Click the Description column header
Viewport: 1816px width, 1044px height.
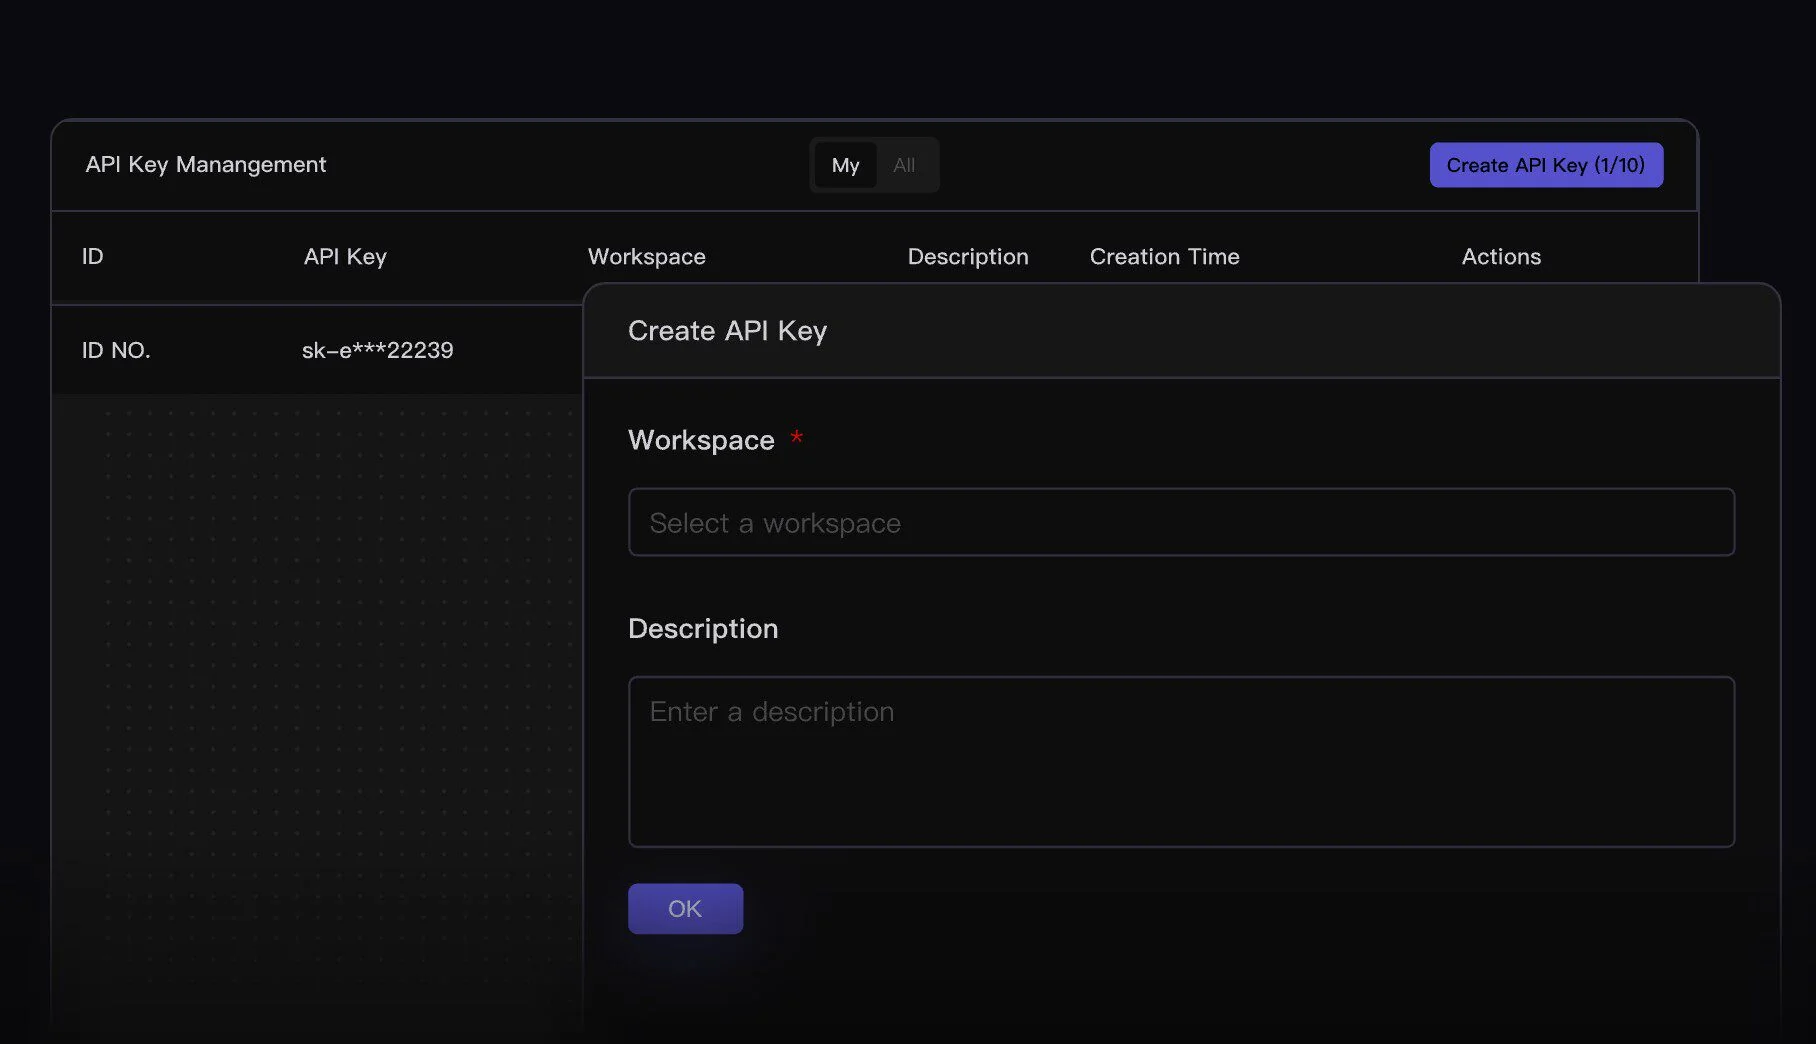[967, 257]
